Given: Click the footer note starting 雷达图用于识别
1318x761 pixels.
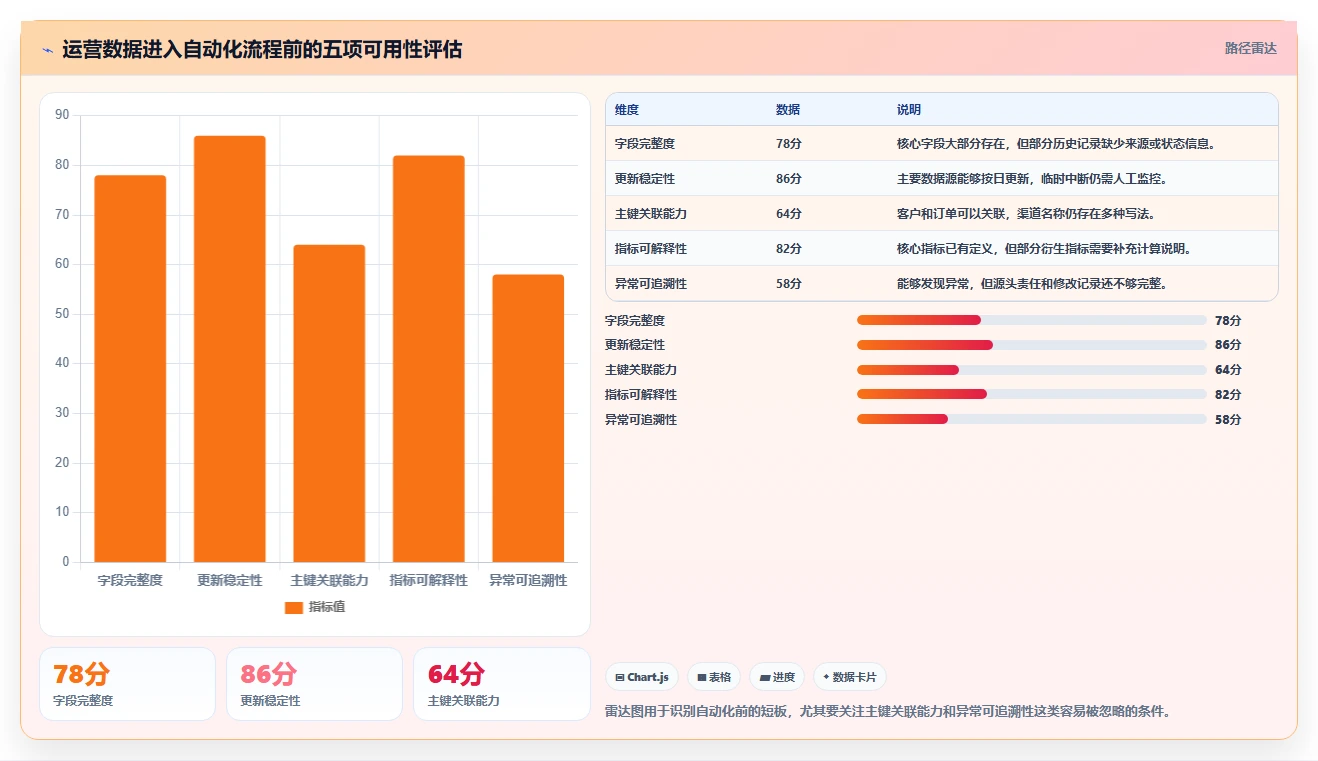Looking at the screenshot, I should [888, 712].
